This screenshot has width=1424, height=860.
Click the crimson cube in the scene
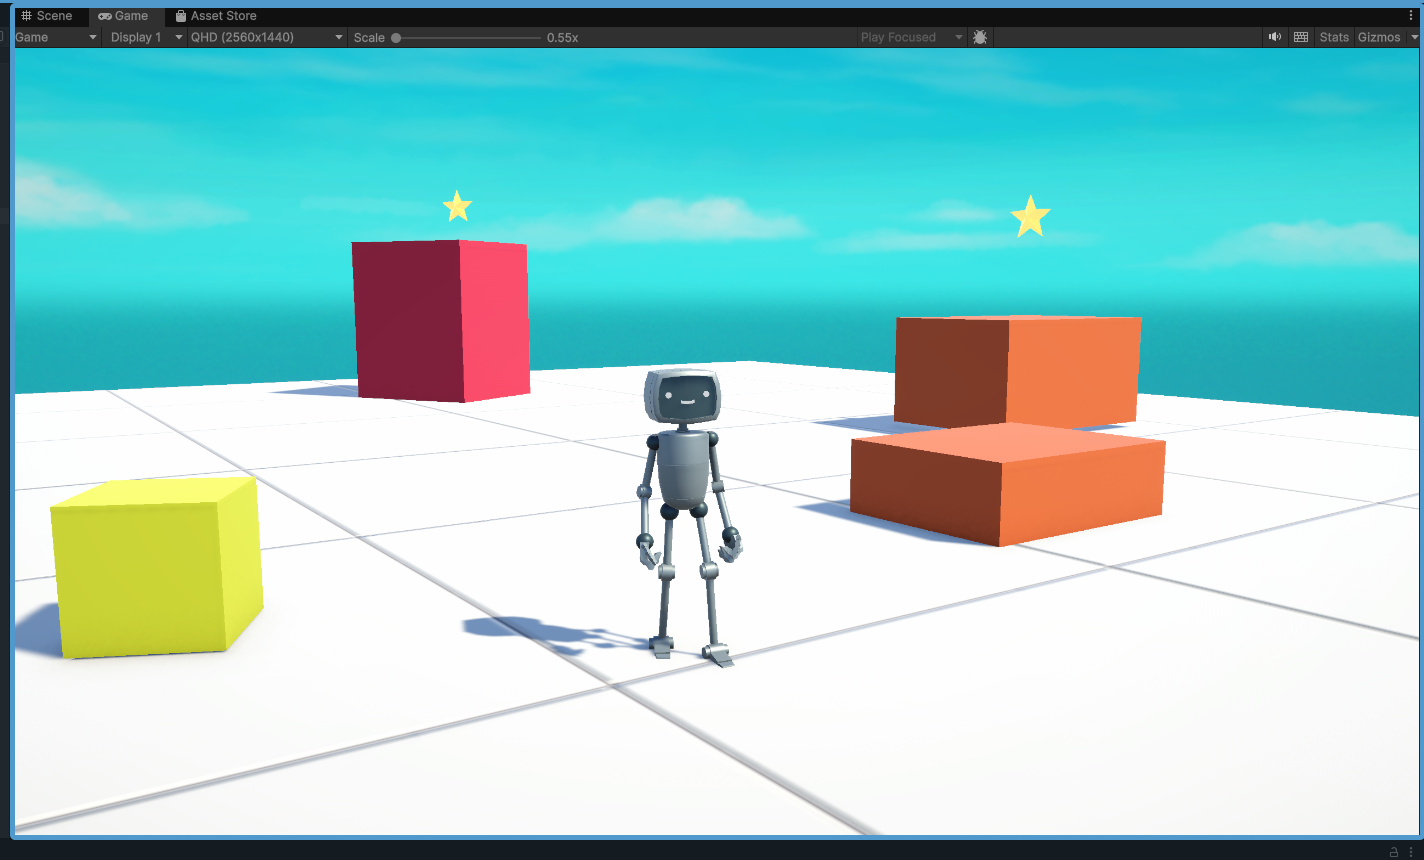pyautogui.click(x=441, y=320)
